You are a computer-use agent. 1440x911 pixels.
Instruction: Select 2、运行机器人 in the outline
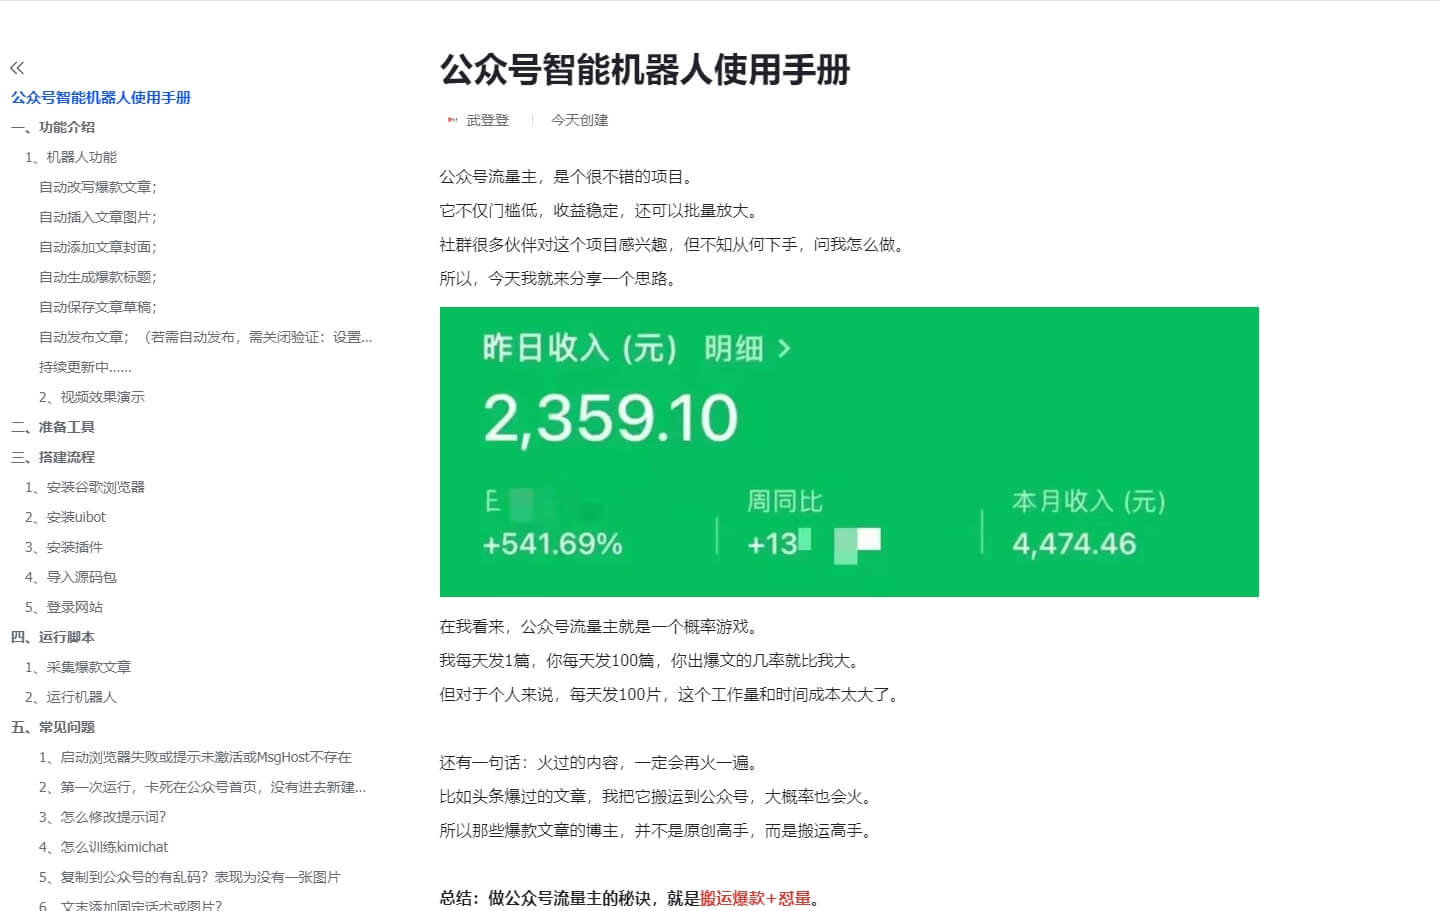coord(72,697)
